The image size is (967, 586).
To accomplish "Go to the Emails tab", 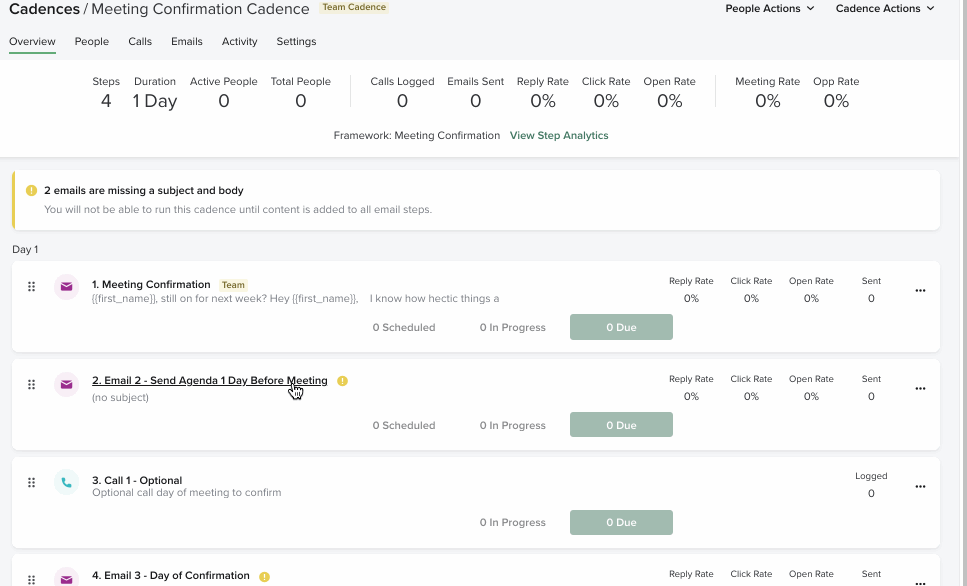I will click(x=187, y=42).
